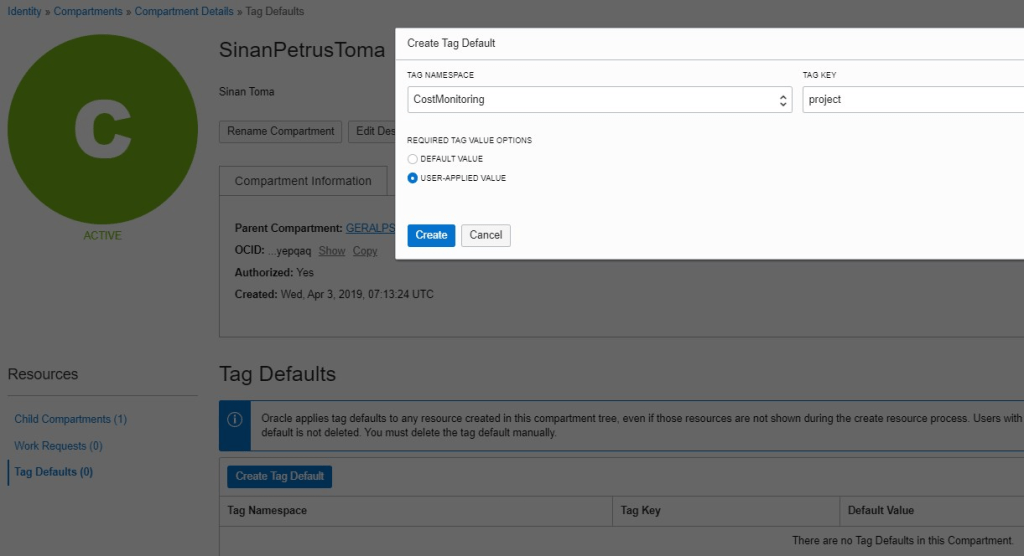
Task: Open Child Compartments in Resources
Action: pos(70,419)
